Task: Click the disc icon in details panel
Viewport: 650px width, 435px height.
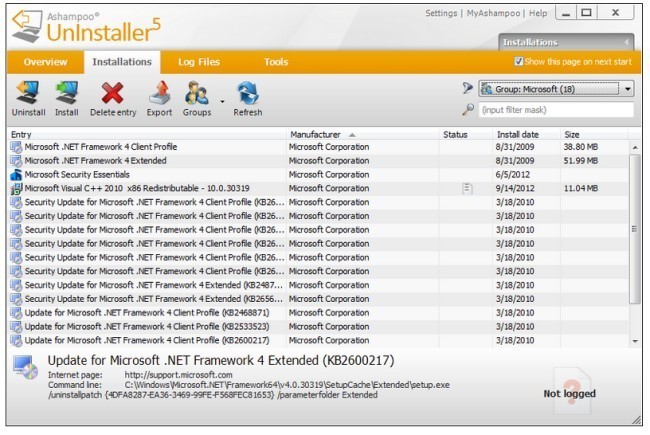Action: click(x=25, y=367)
